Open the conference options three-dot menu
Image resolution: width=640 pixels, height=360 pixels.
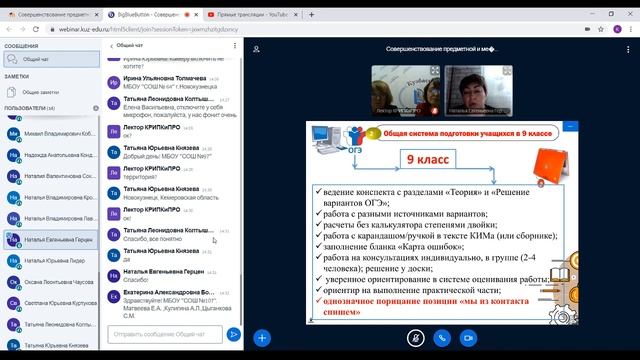pos(628,49)
